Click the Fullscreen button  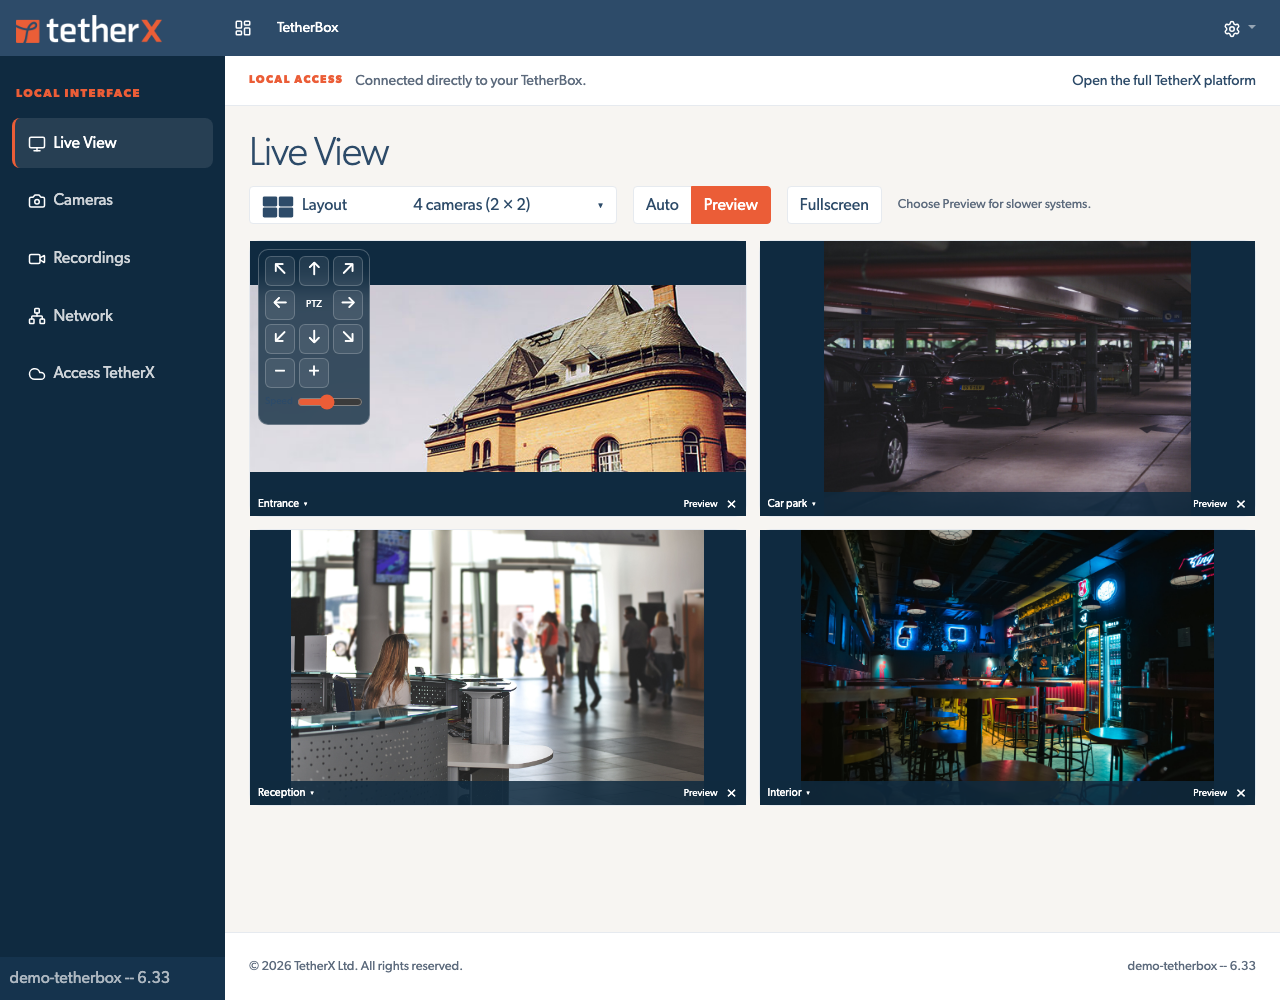tap(834, 205)
